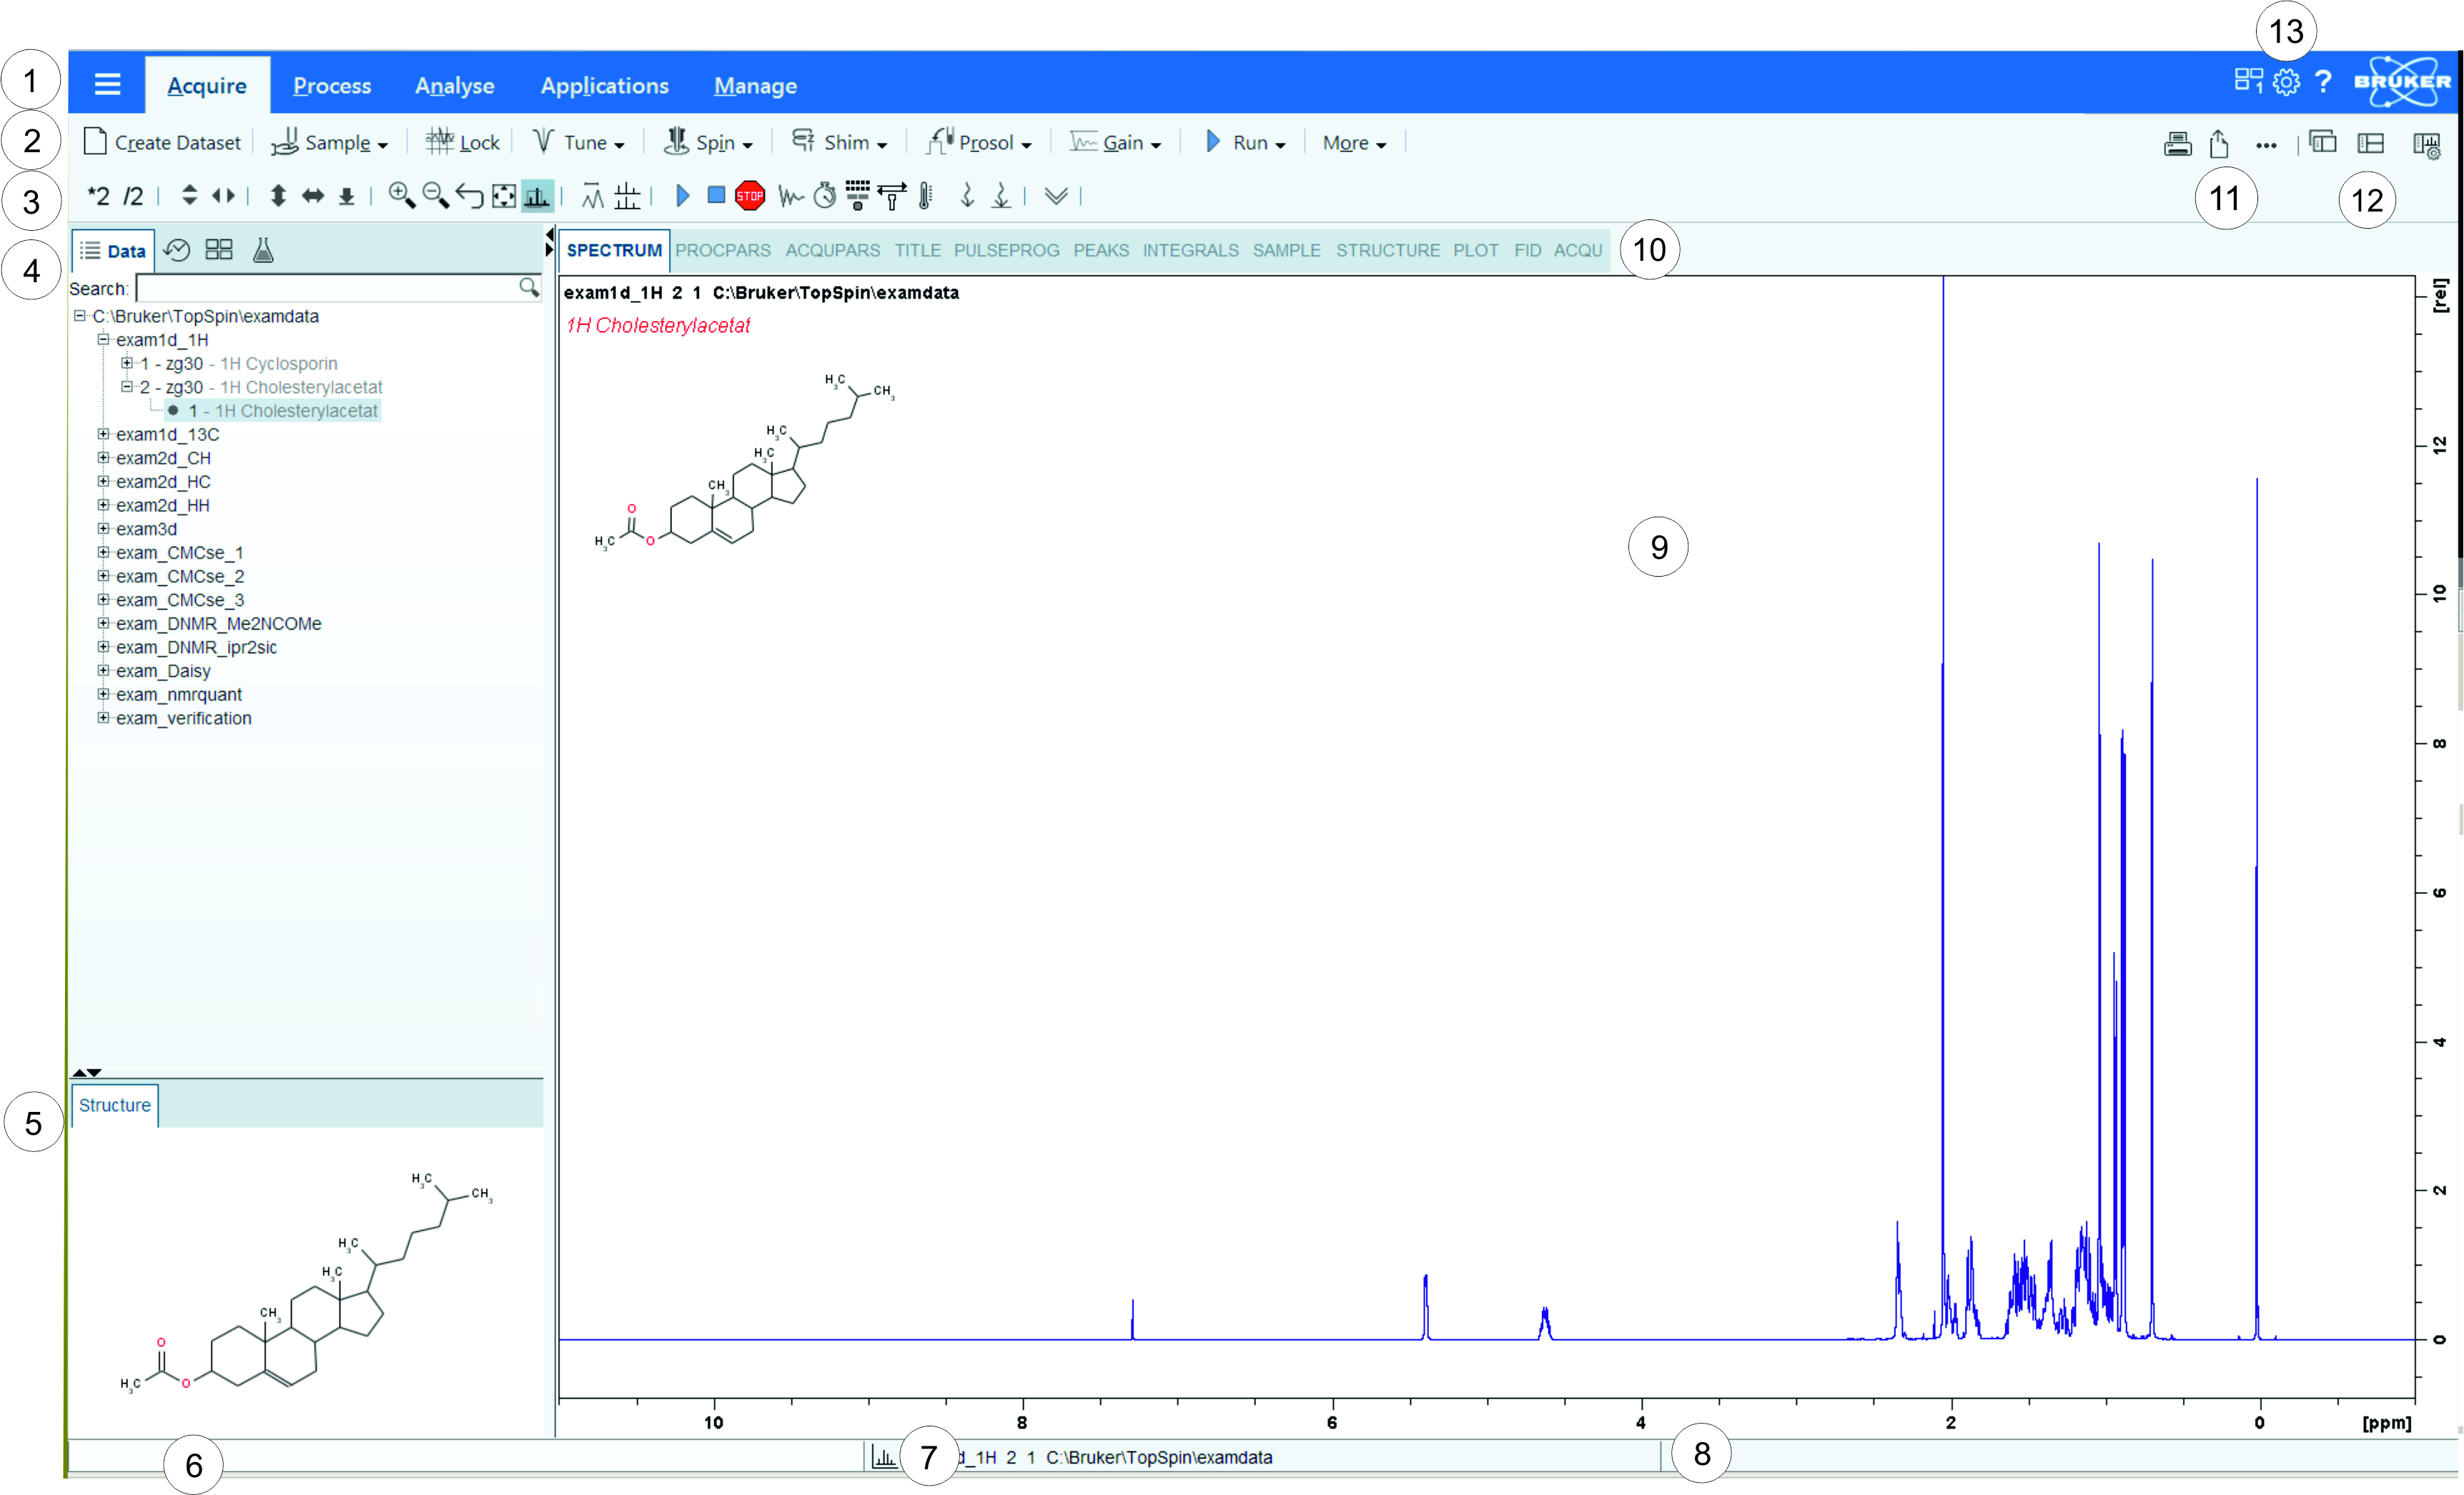
Task: Collapse the exam1d_1H tree node
Action: point(103,340)
